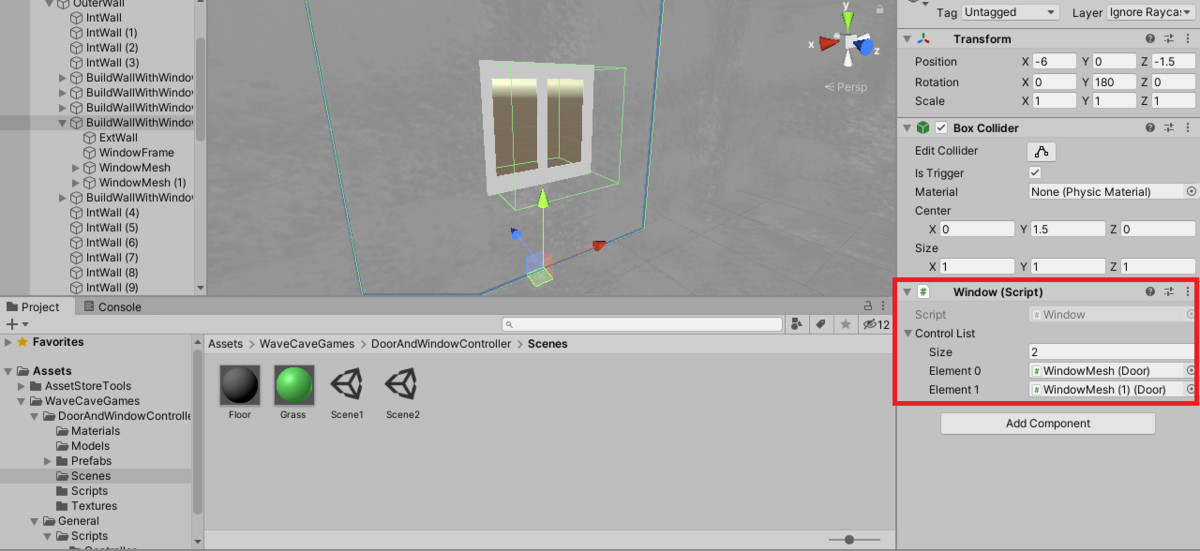This screenshot has height=551, width=1200.
Task: Open Transform component help reference
Action: (1151, 39)
